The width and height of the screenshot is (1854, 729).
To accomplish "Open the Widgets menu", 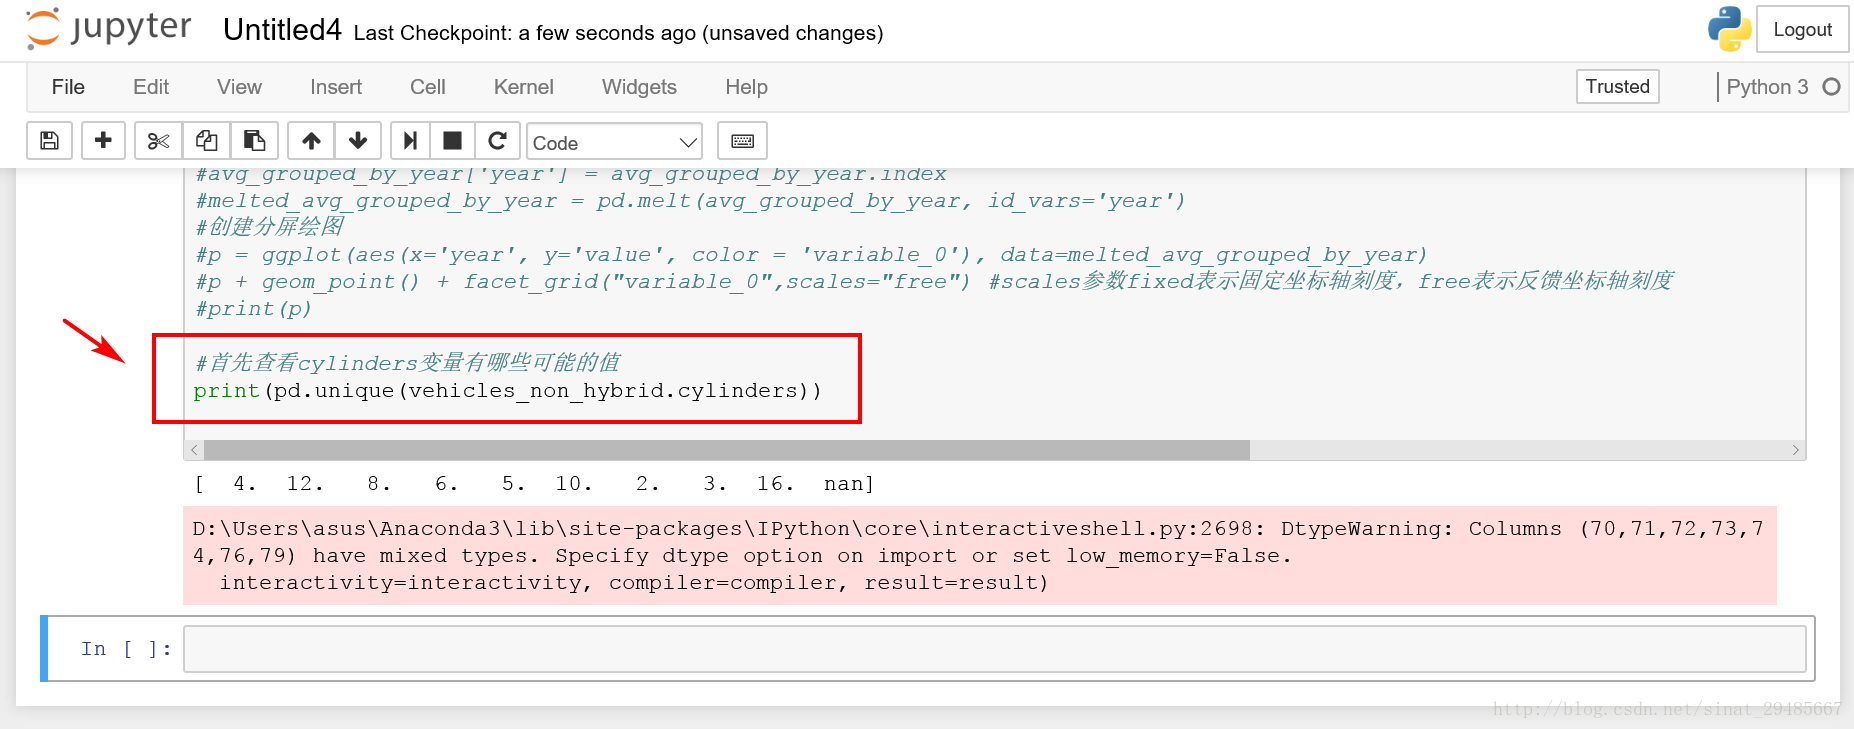I will (639, 87).
